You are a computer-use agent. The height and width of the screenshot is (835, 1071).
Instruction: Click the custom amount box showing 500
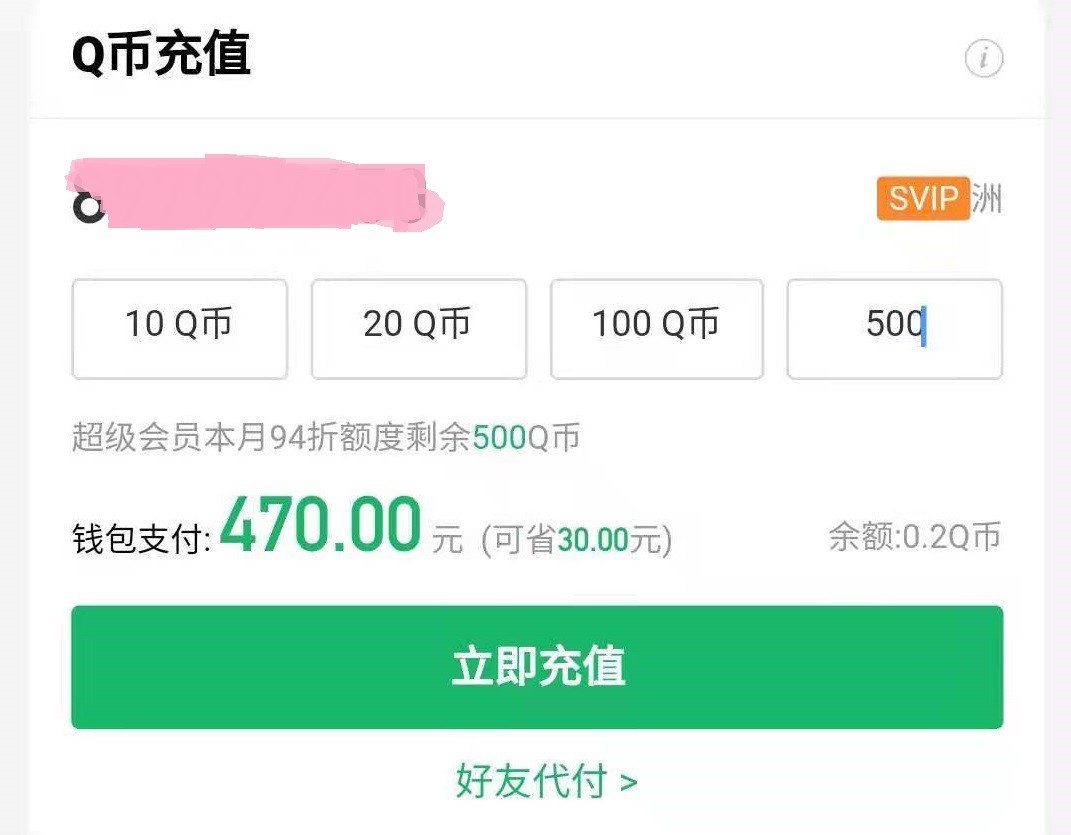(x=894, y=330)
